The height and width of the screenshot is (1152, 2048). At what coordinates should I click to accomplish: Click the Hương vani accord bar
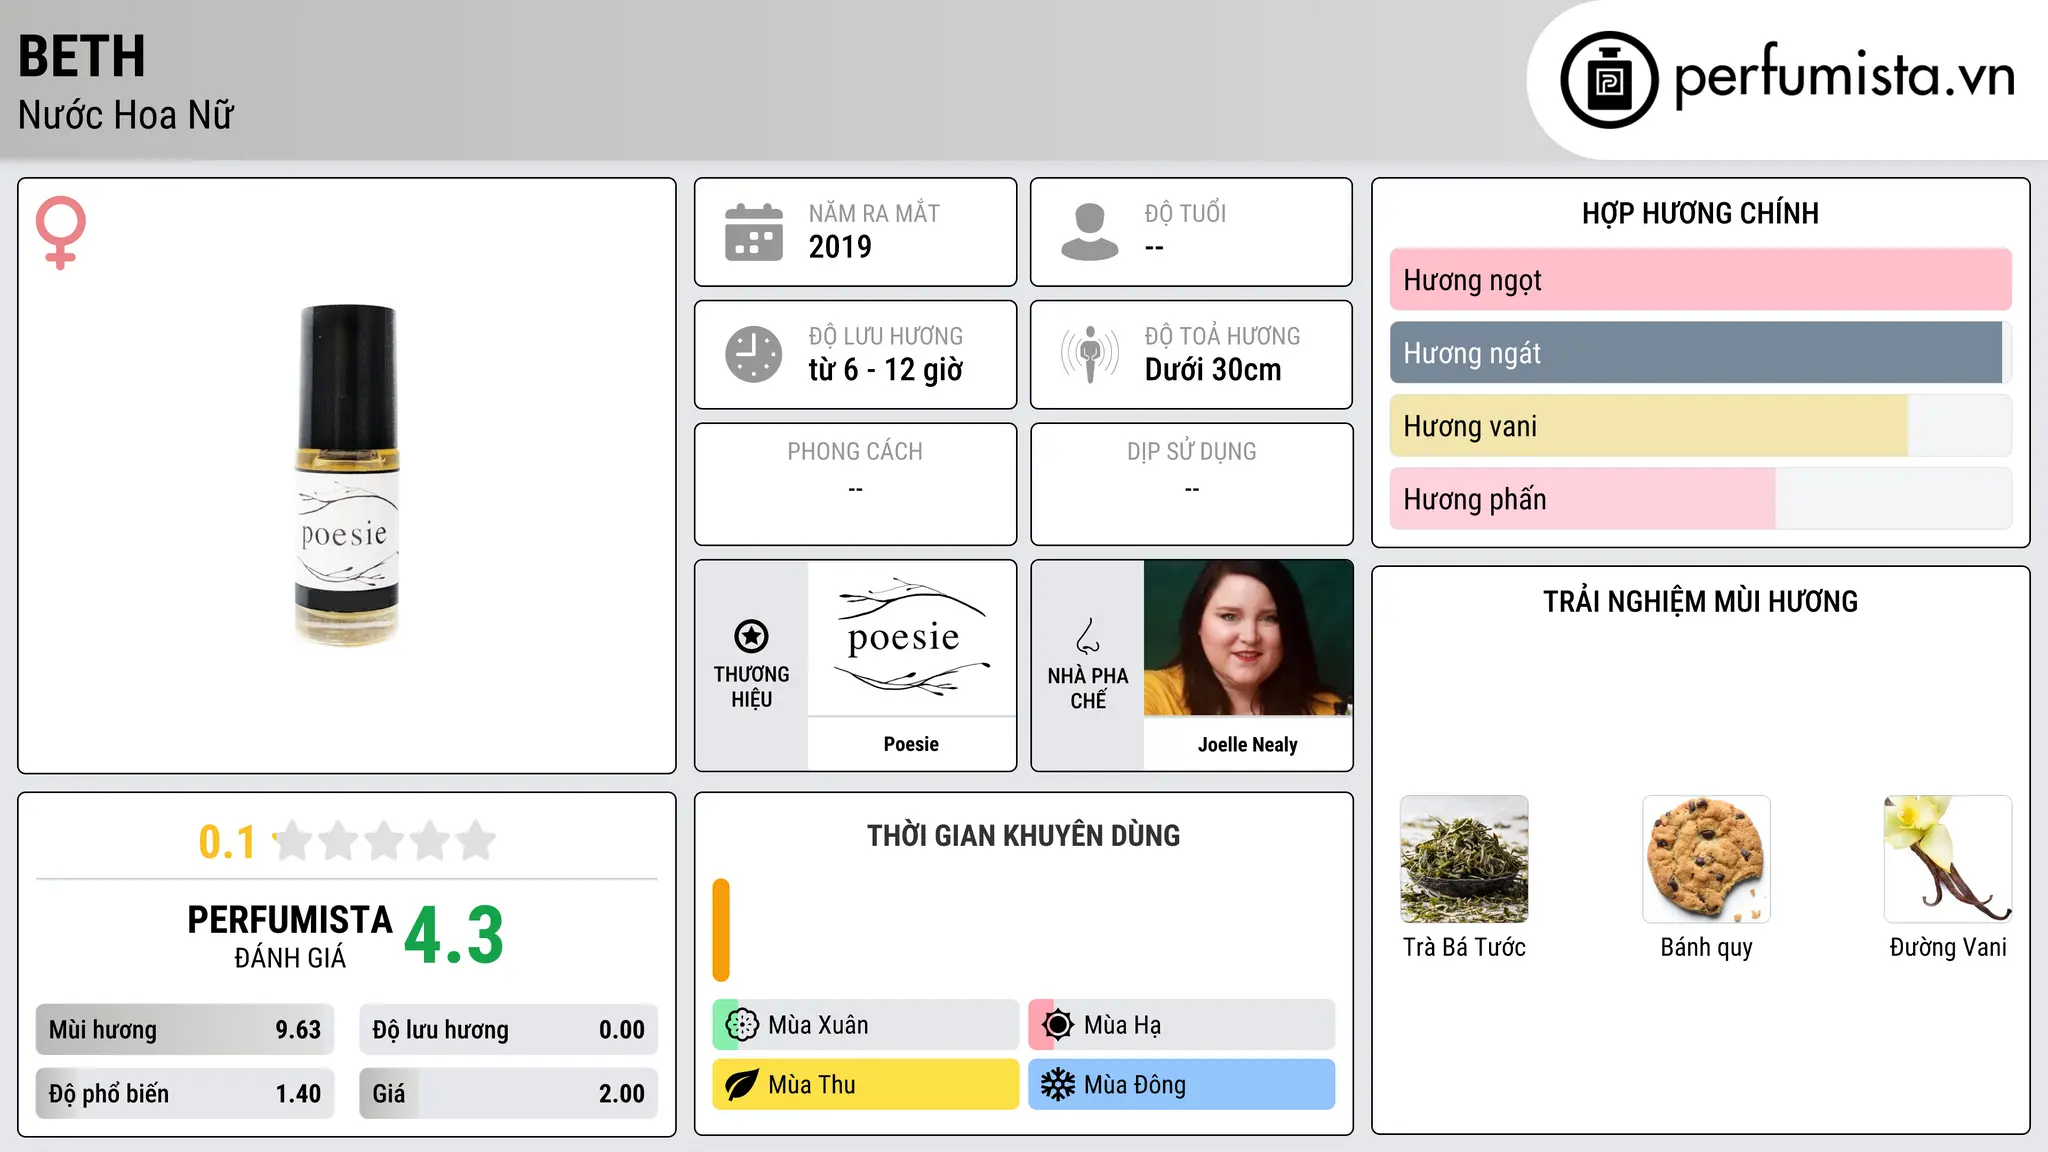tap(1700, 426)
